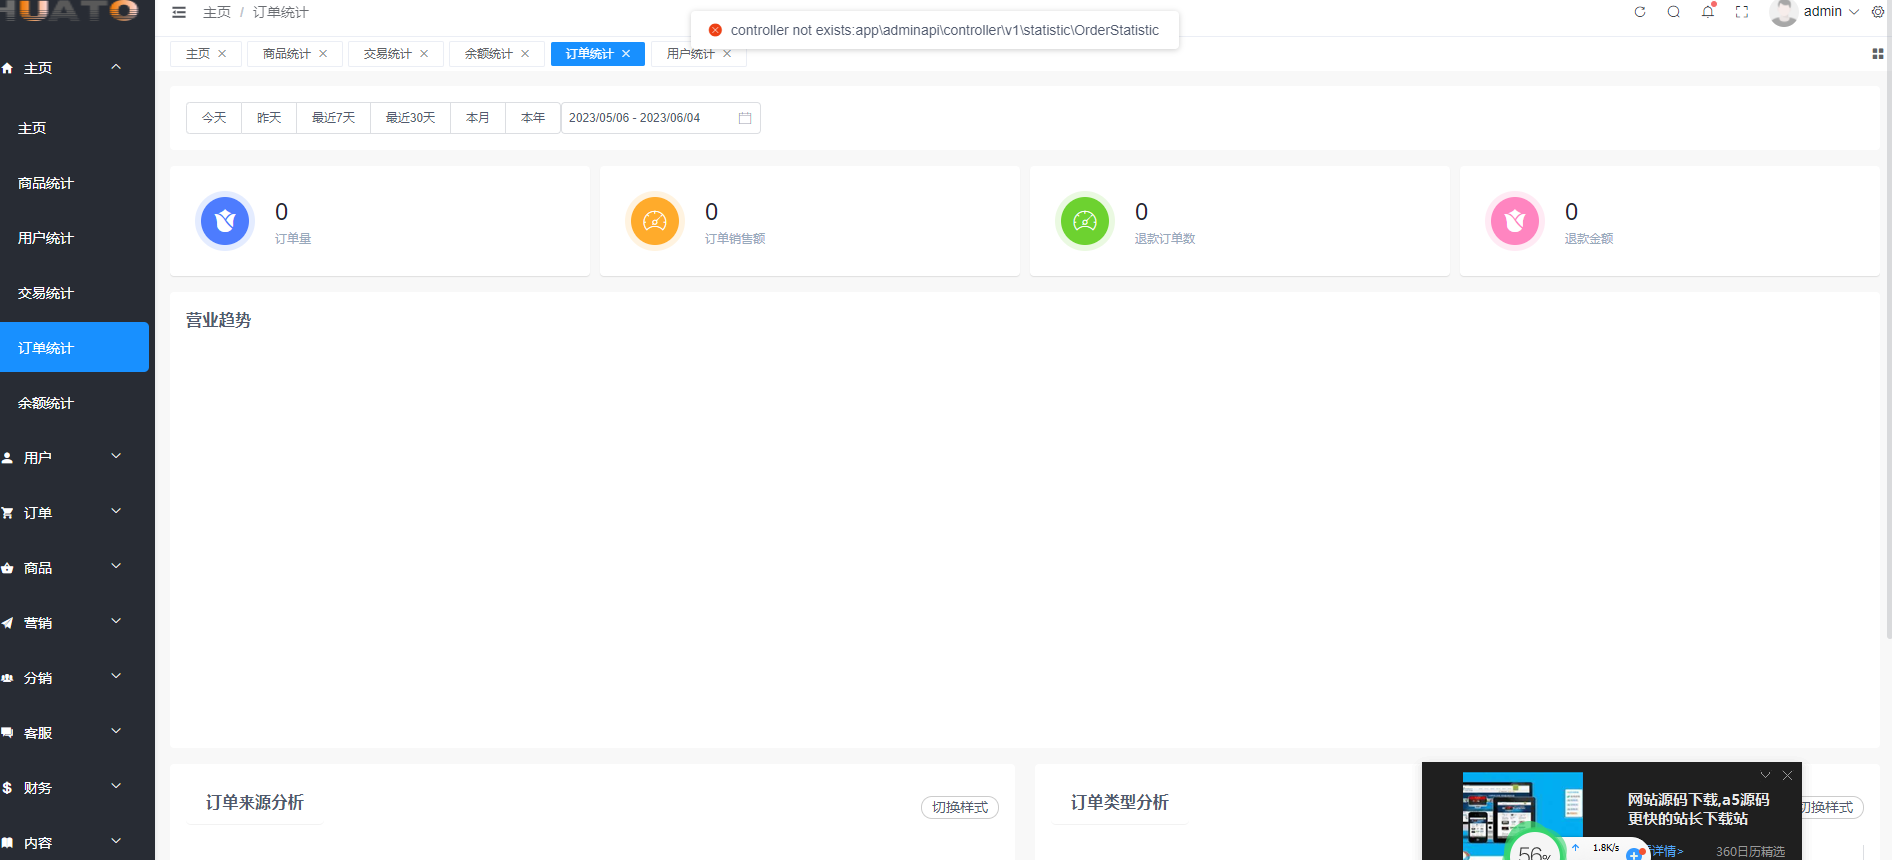Image resolution: width=1892 pixels, height=860 pixels.
Task: Switch to the 商品统计 tab
Action: click(287, 54)
